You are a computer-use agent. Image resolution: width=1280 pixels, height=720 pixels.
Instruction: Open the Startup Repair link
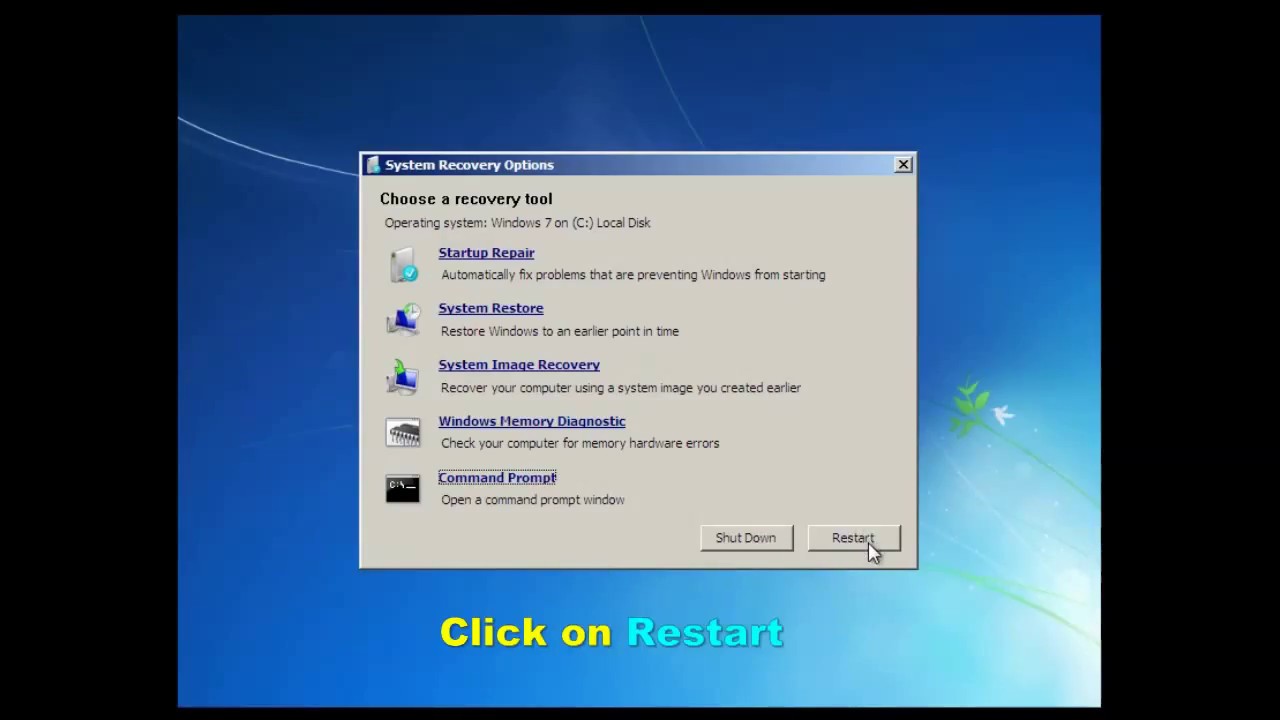click(x=486, y=253)
